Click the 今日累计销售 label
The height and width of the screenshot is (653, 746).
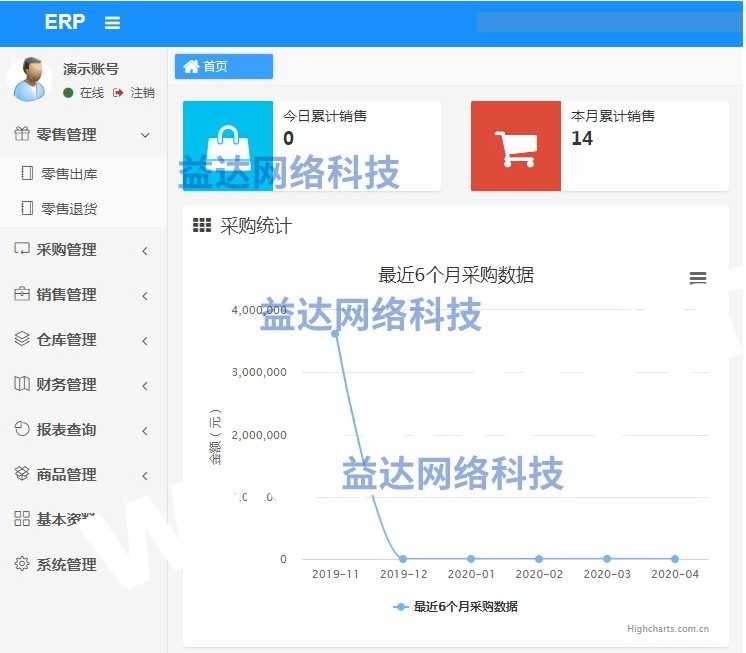point(325,116)
